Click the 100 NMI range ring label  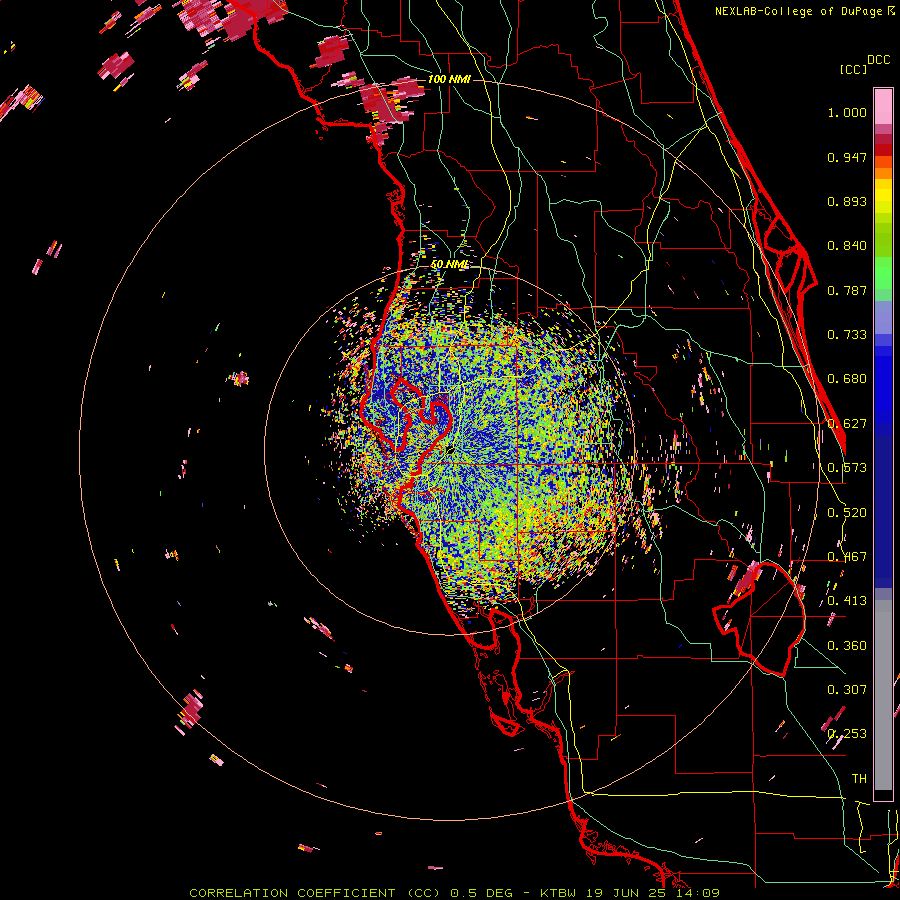tap(449, 79)
